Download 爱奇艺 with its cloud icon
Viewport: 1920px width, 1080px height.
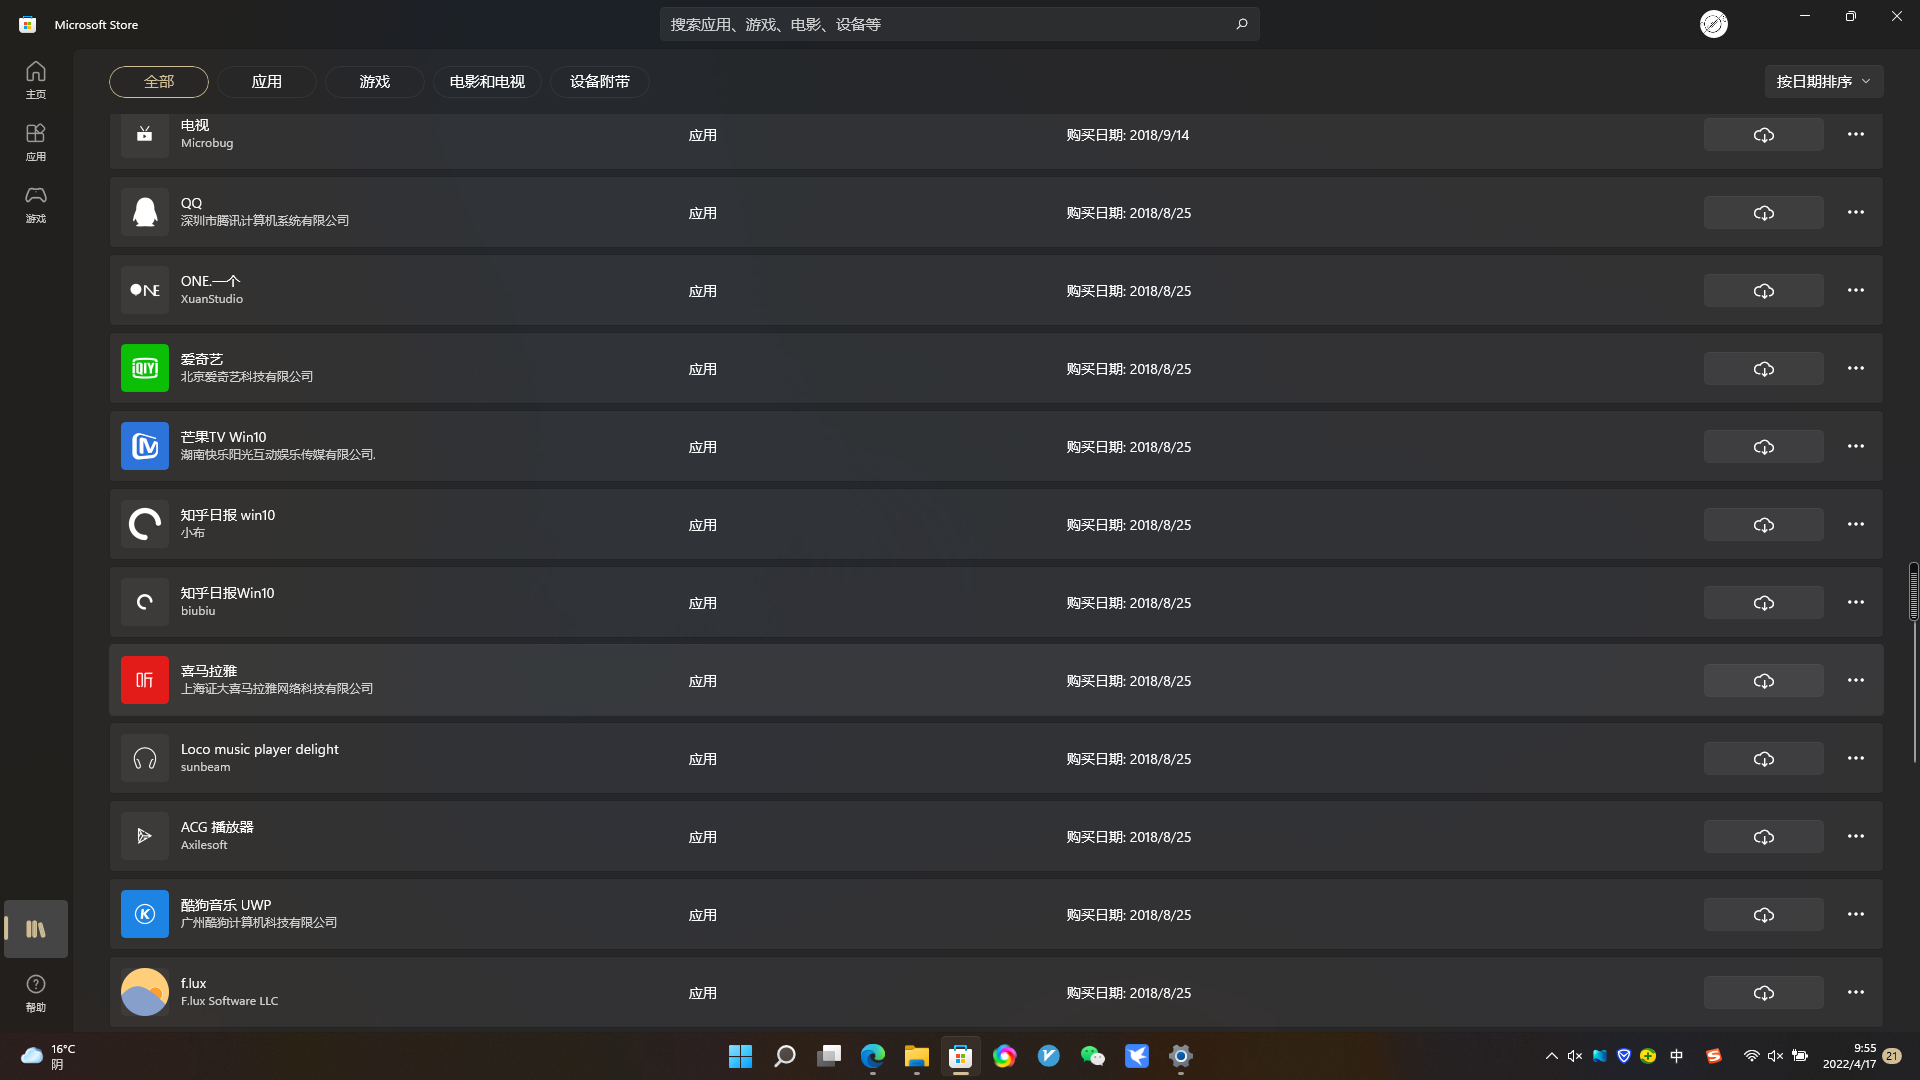(1763, 369)
